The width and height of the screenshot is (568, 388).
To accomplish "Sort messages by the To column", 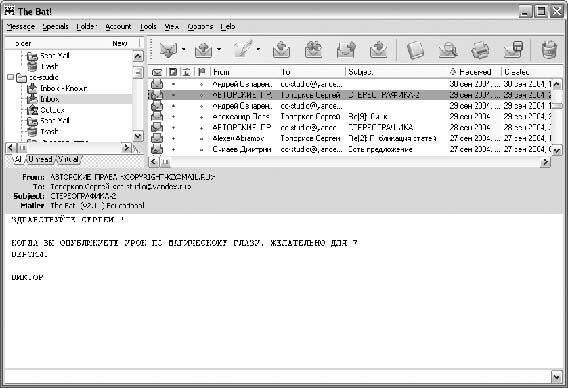I will (x=312, y=72).
